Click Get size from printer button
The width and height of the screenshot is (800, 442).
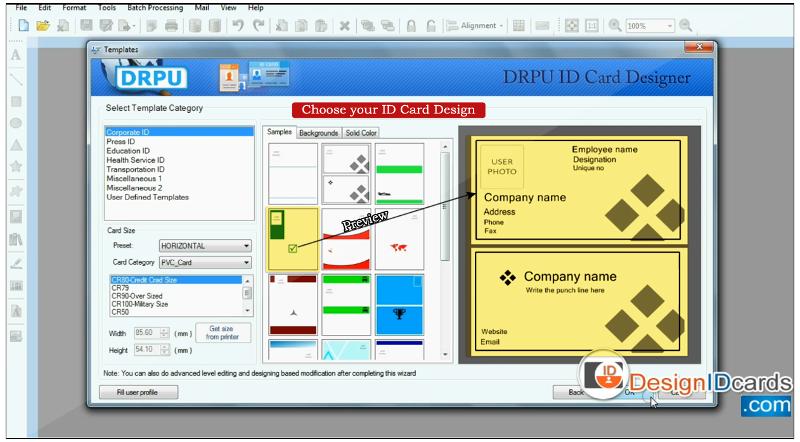[223, 333]
